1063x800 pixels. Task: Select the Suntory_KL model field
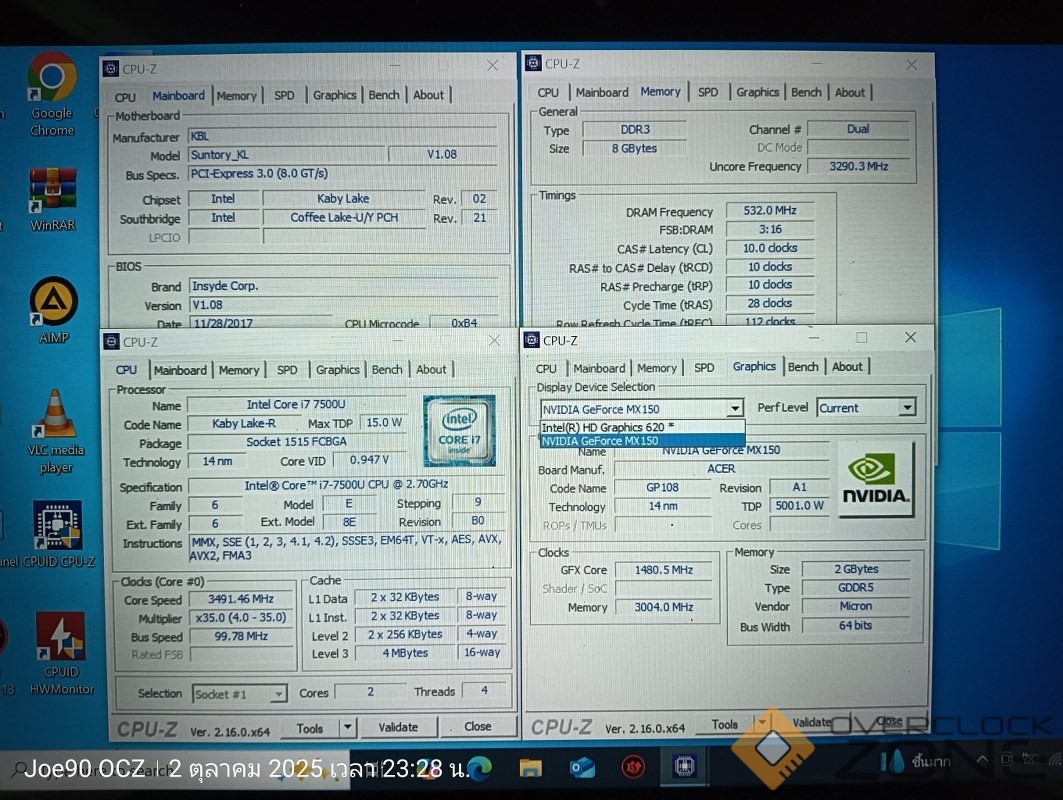point(286,155)
